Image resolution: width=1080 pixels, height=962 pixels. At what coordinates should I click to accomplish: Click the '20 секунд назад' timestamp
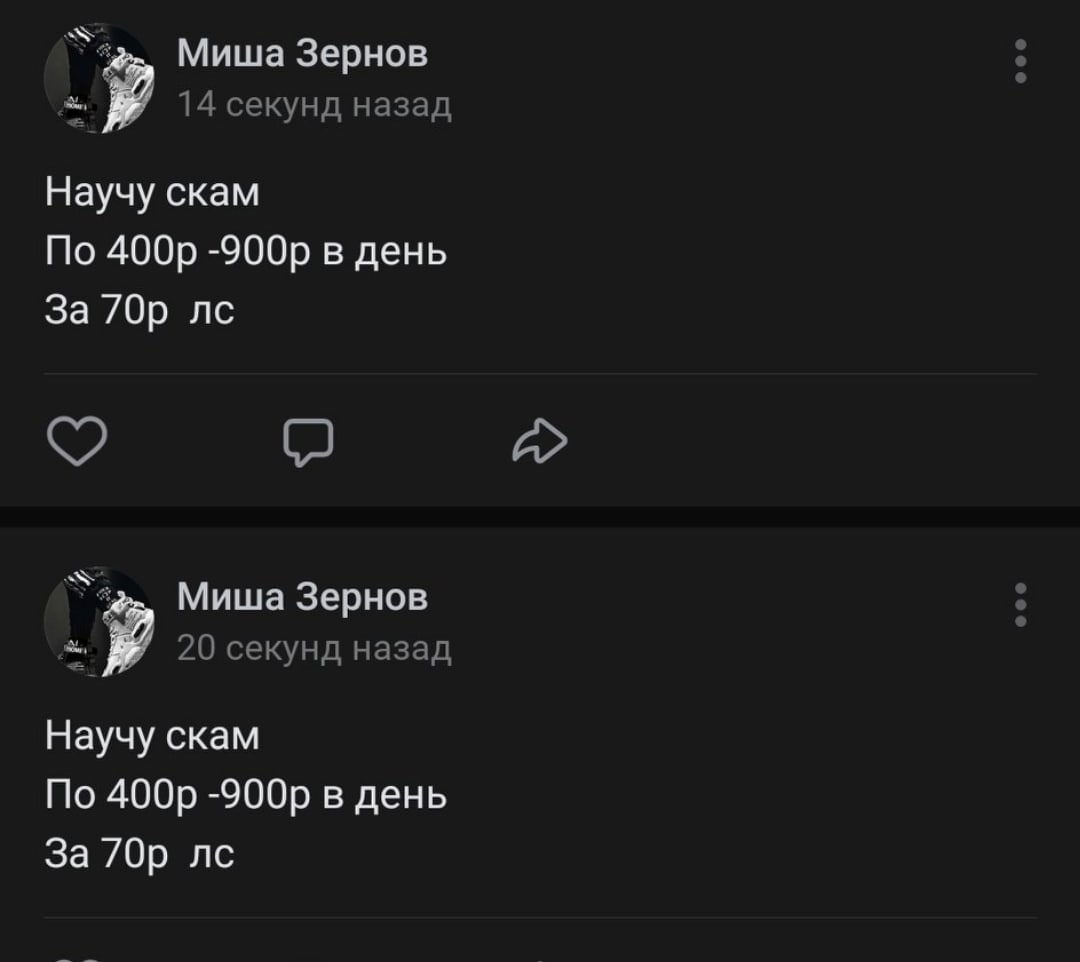pyautogui.click(x=314, y=649)
